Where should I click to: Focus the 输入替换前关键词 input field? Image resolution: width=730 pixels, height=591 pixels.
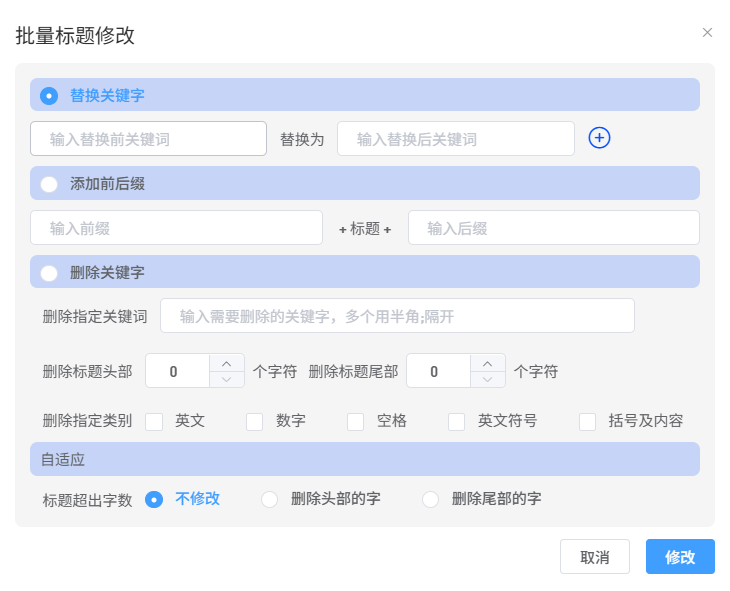pos(149,139)
